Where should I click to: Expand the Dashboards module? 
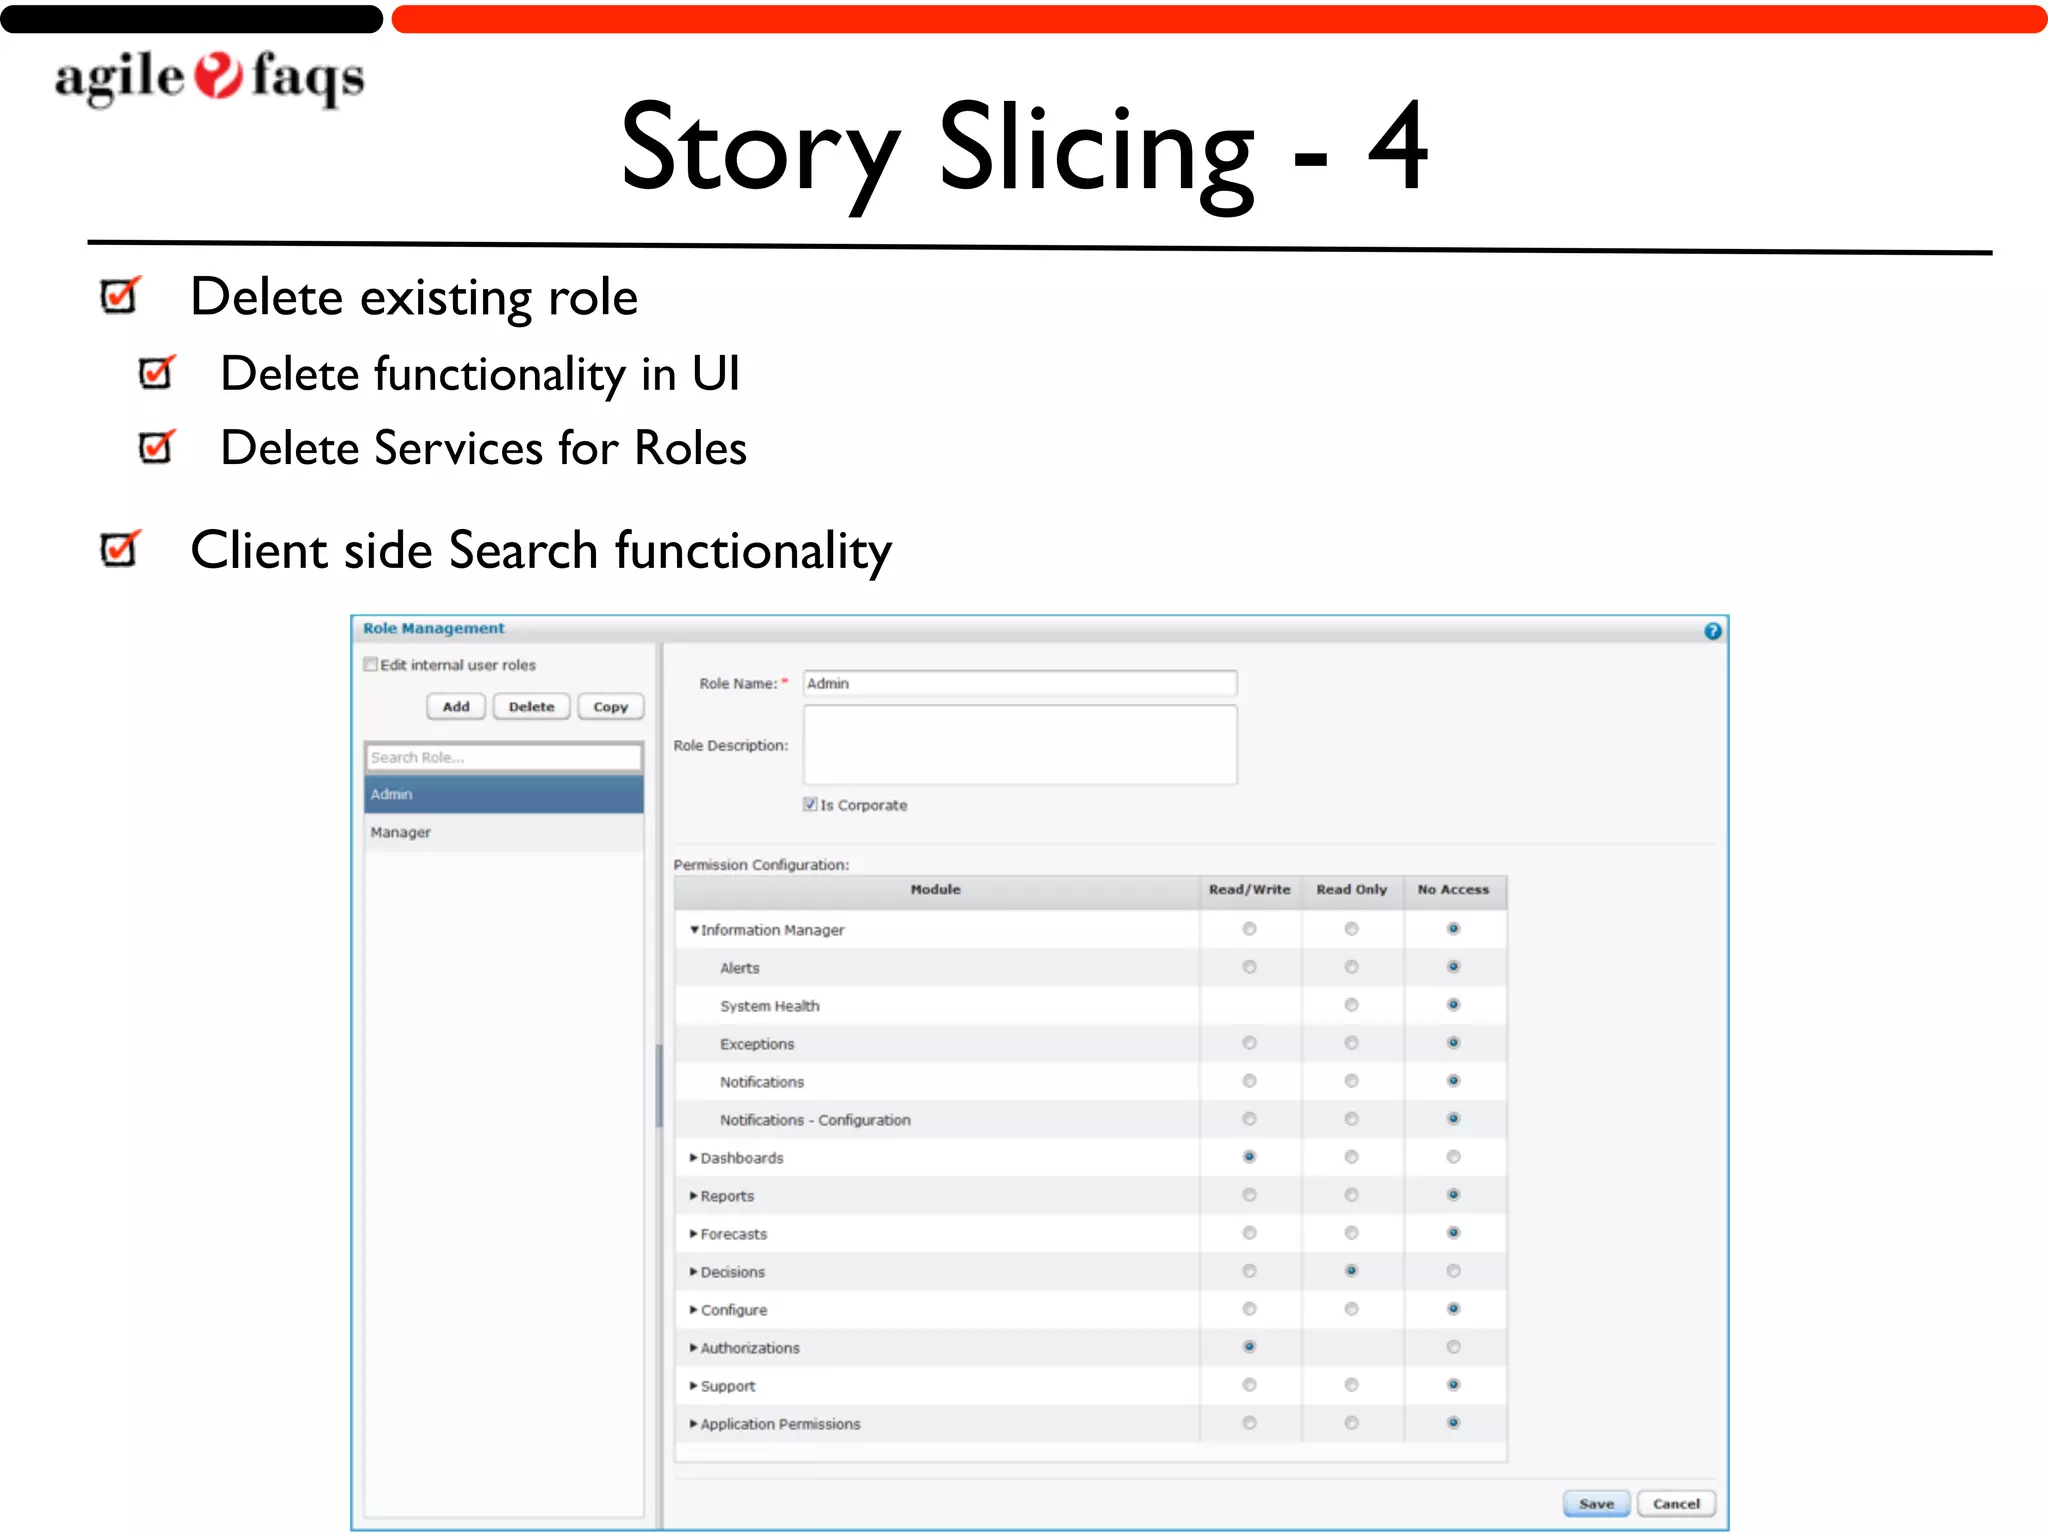pyautogui.click(x=694, y=1157)
